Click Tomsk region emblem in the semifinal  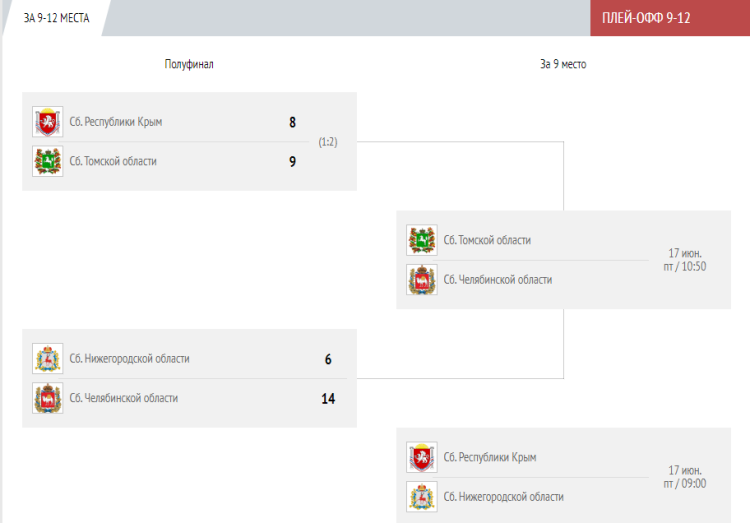coord(47,161)
